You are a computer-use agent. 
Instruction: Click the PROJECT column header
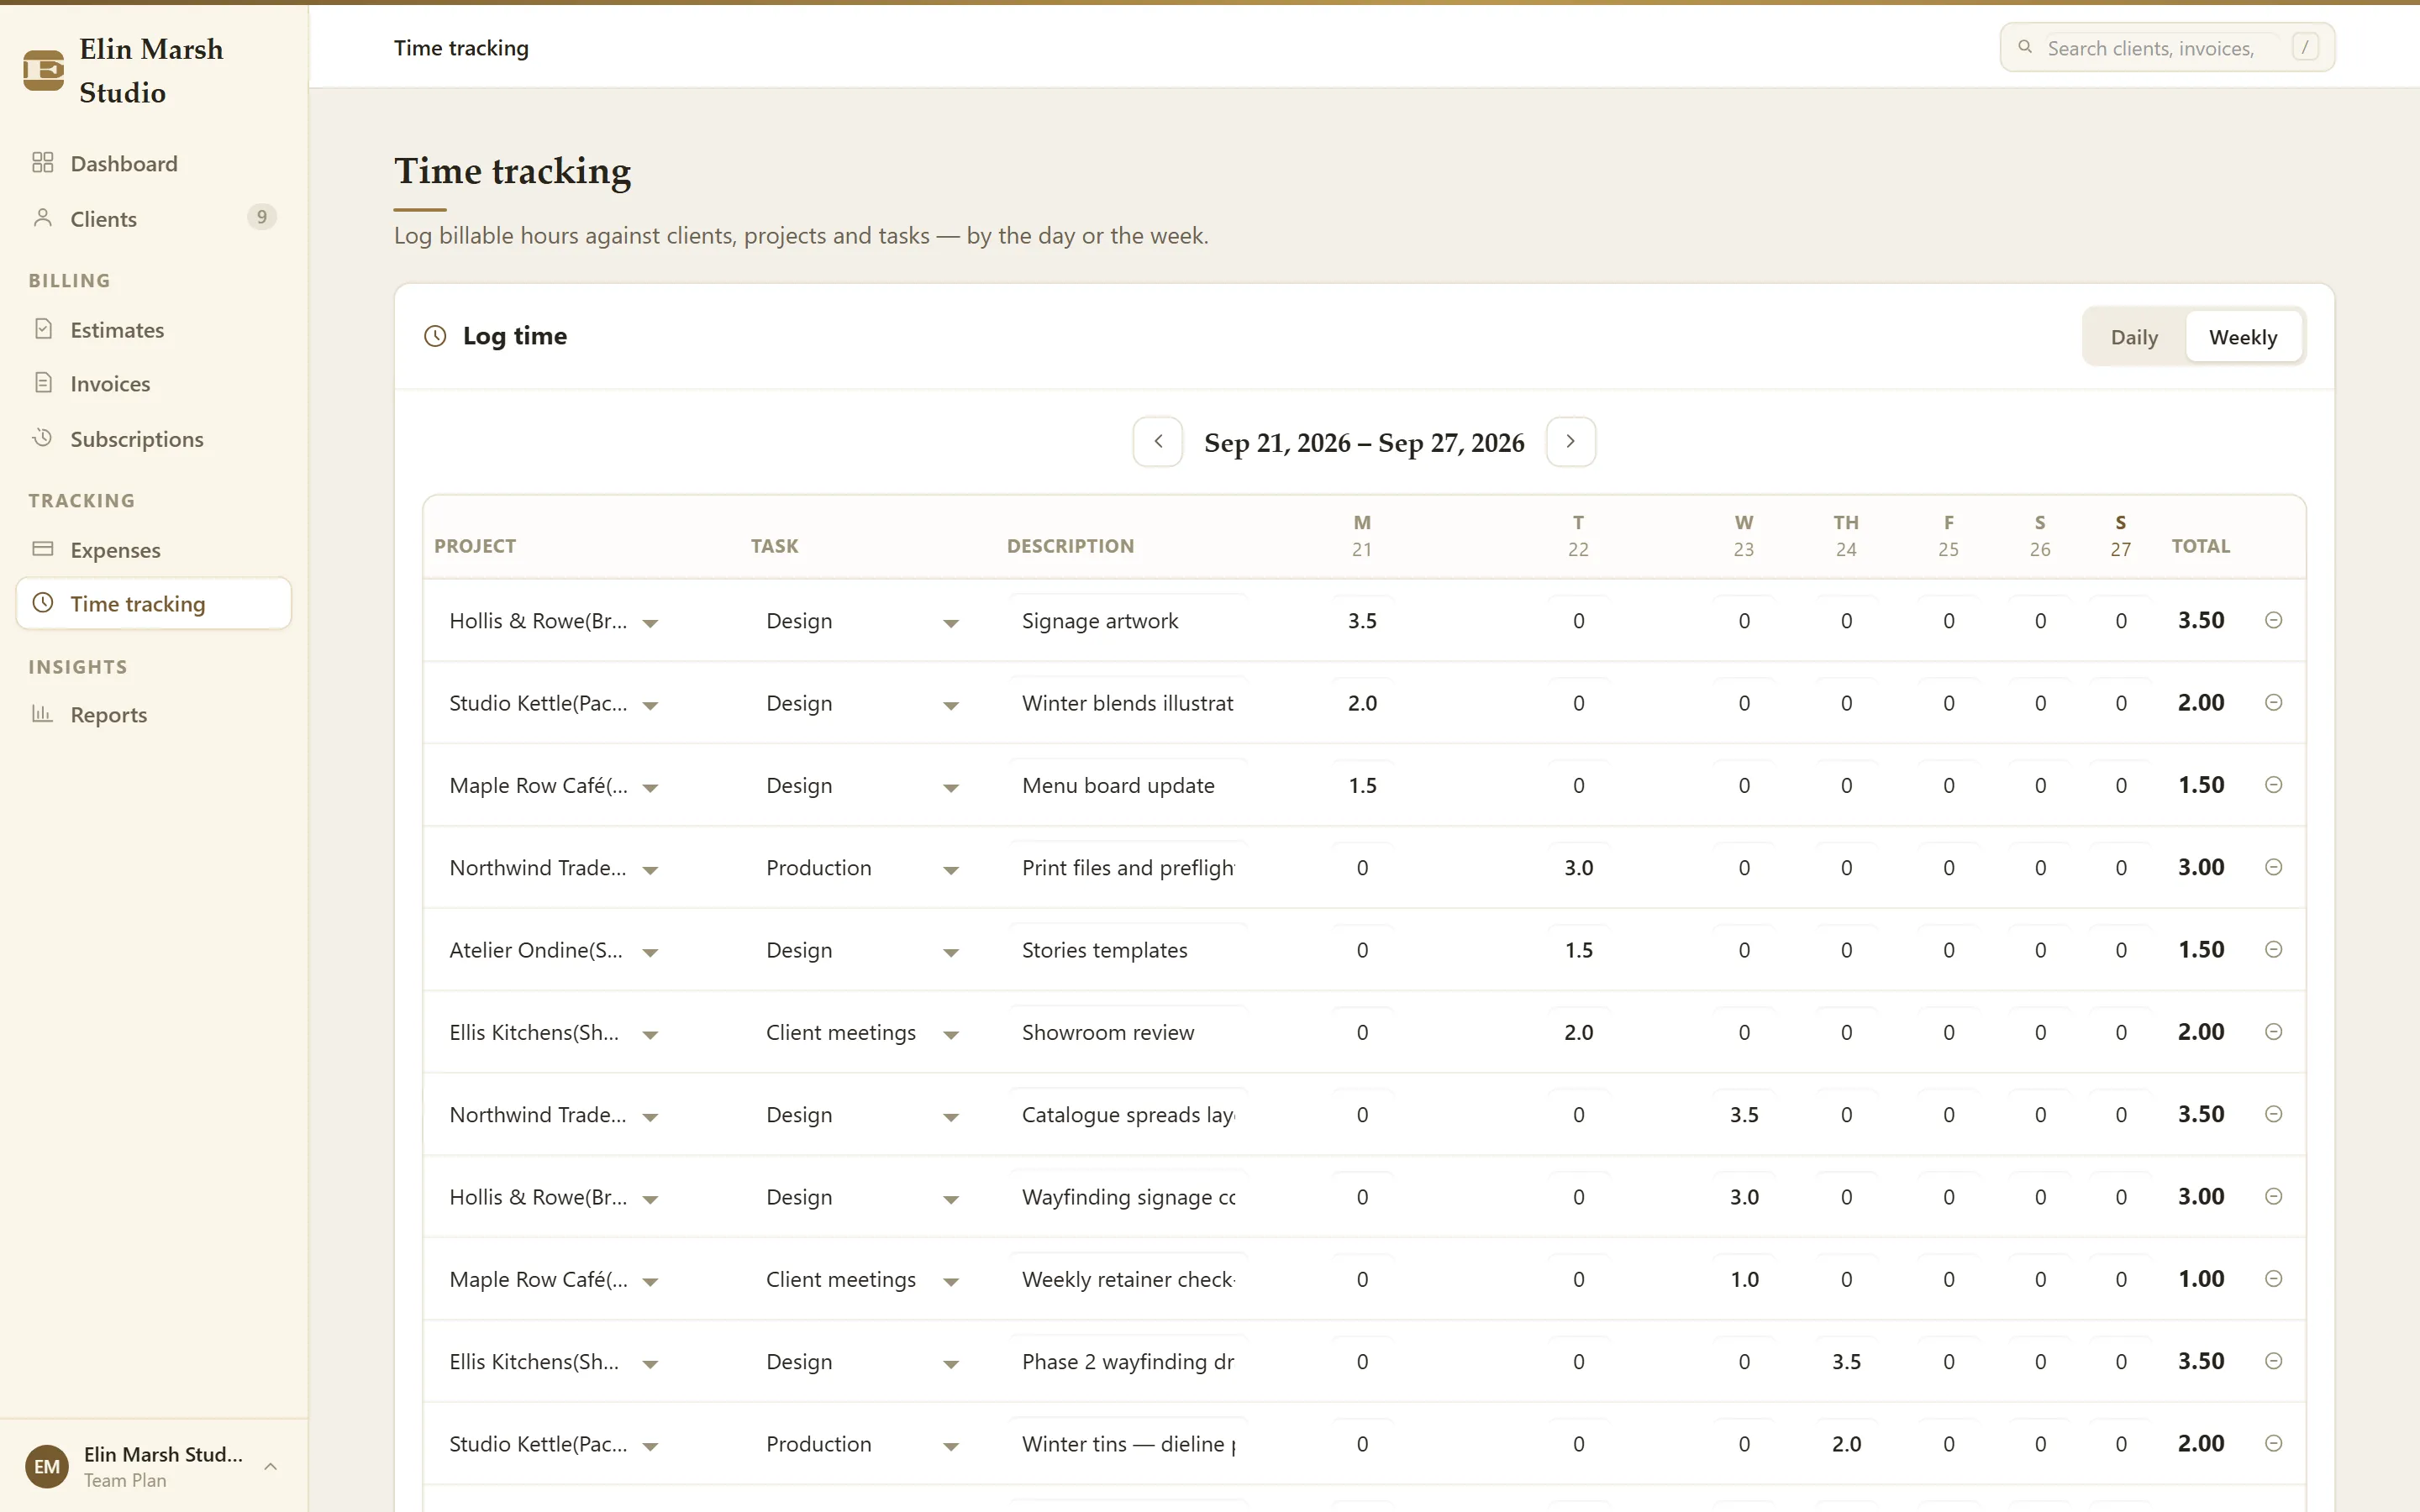point(475,546)
